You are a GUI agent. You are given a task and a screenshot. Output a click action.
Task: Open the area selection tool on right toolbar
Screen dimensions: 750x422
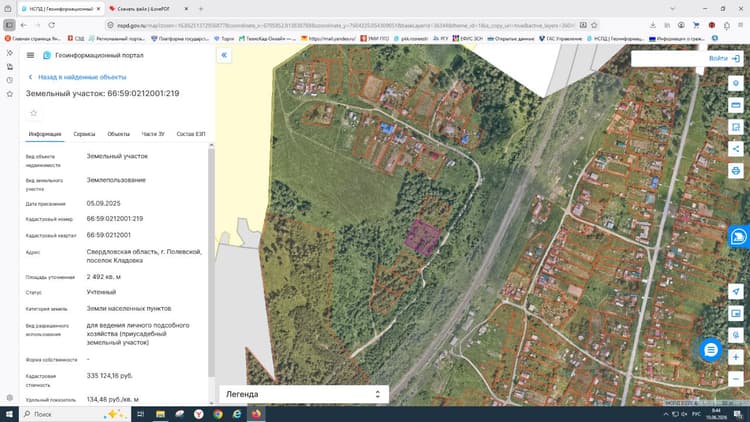point(736,127)
